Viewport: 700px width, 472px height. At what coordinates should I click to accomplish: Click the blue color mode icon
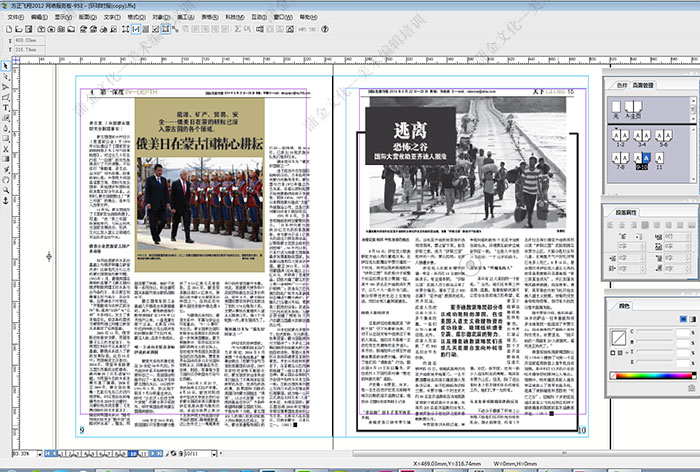tap(683, 319)
